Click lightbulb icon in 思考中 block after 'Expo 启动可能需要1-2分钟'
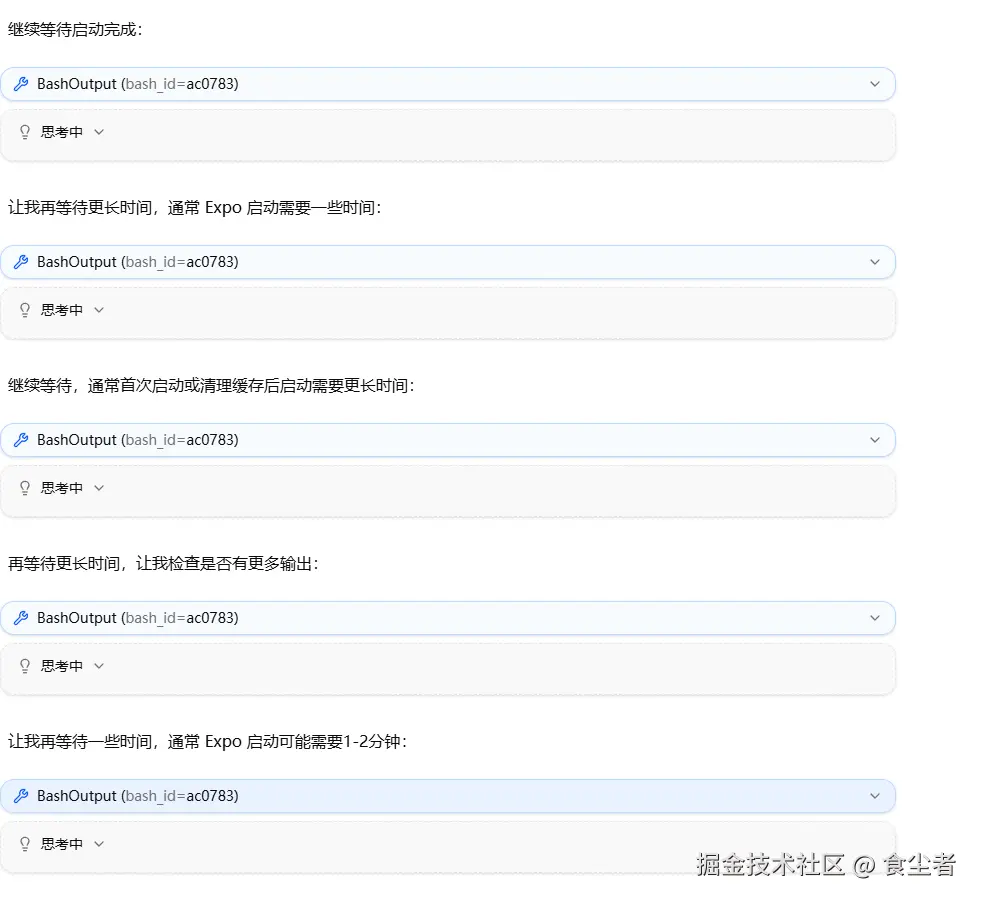The height and width of the screenshot is (903, 981). click(x=25, y=844)
